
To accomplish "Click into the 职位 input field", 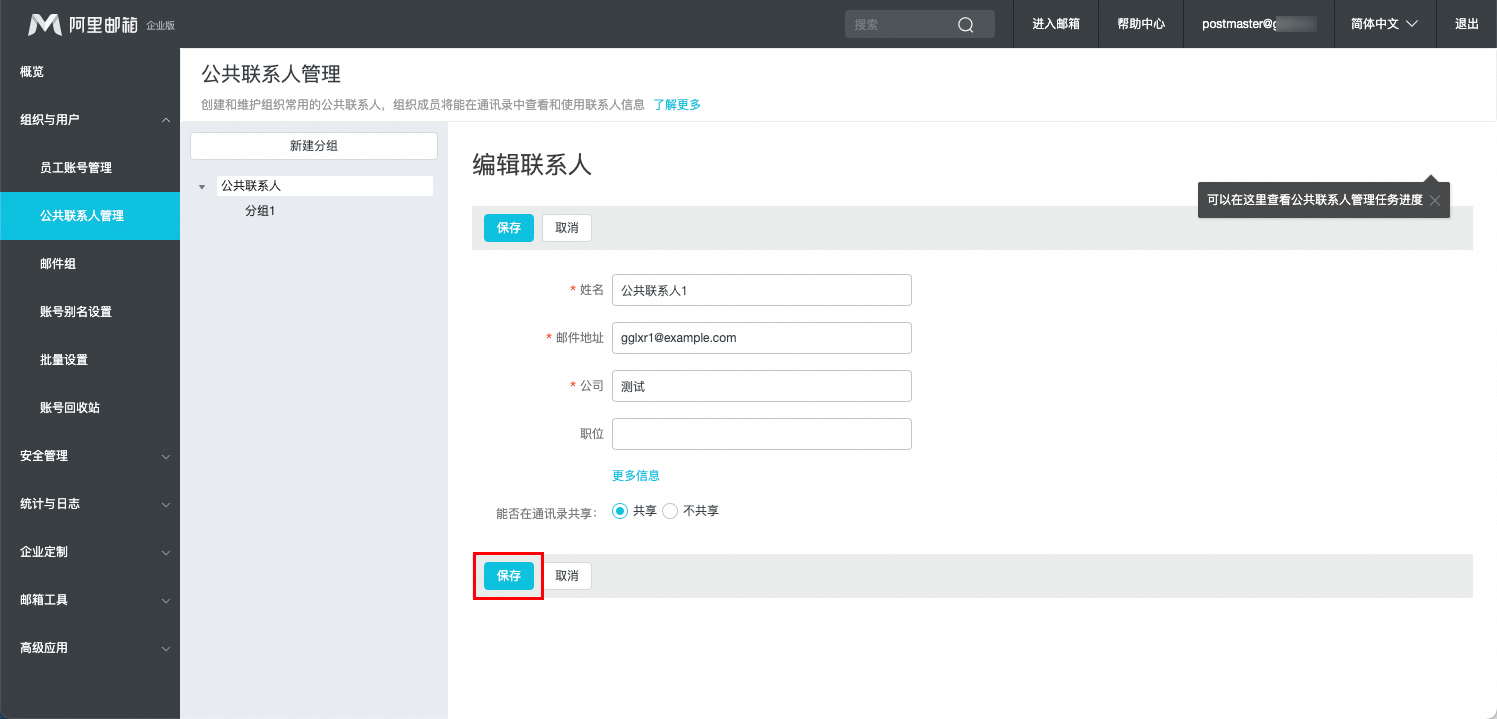I will click(762, 434).
